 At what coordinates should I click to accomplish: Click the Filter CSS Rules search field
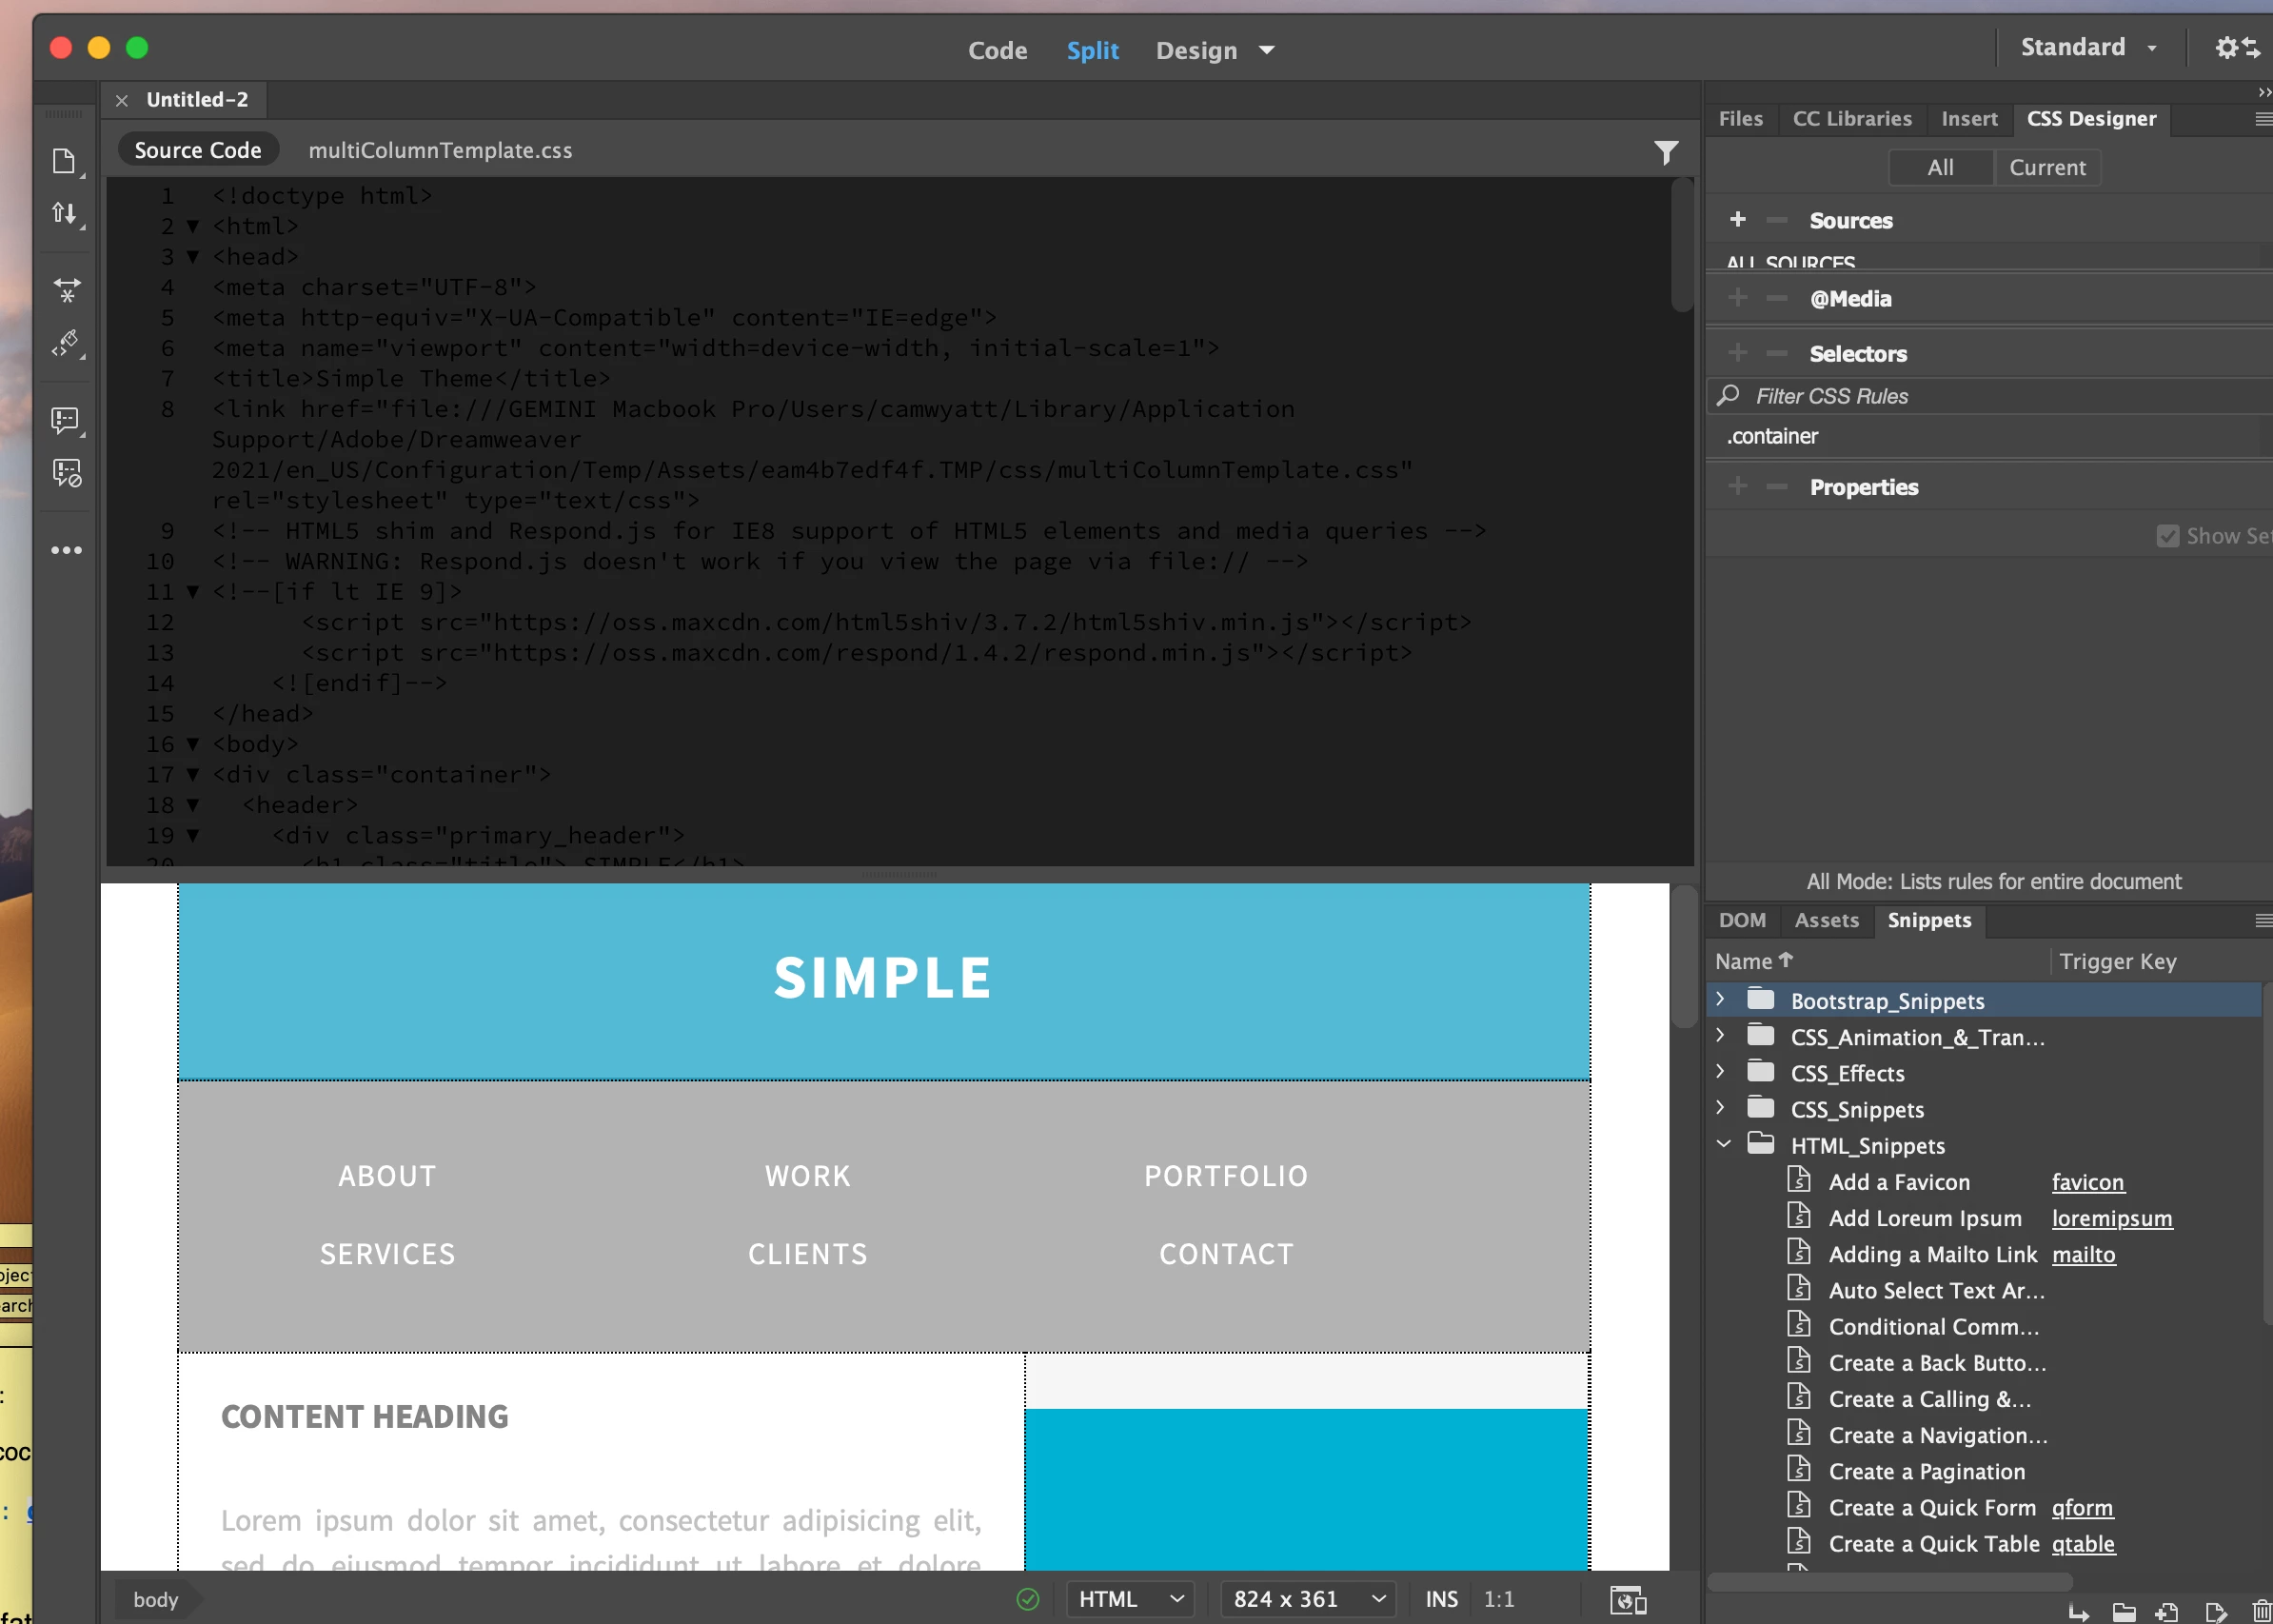pyautogui.click(x=1900, y=396)
